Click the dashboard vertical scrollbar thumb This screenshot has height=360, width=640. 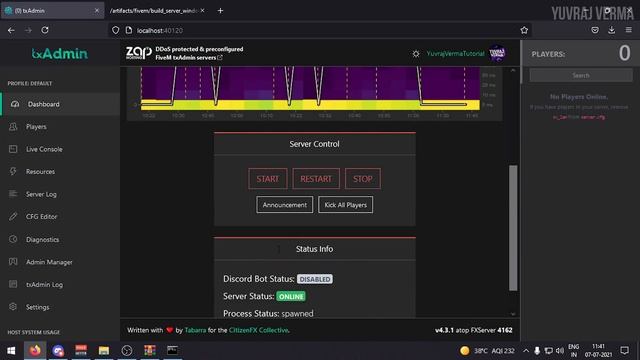[513, 228]
